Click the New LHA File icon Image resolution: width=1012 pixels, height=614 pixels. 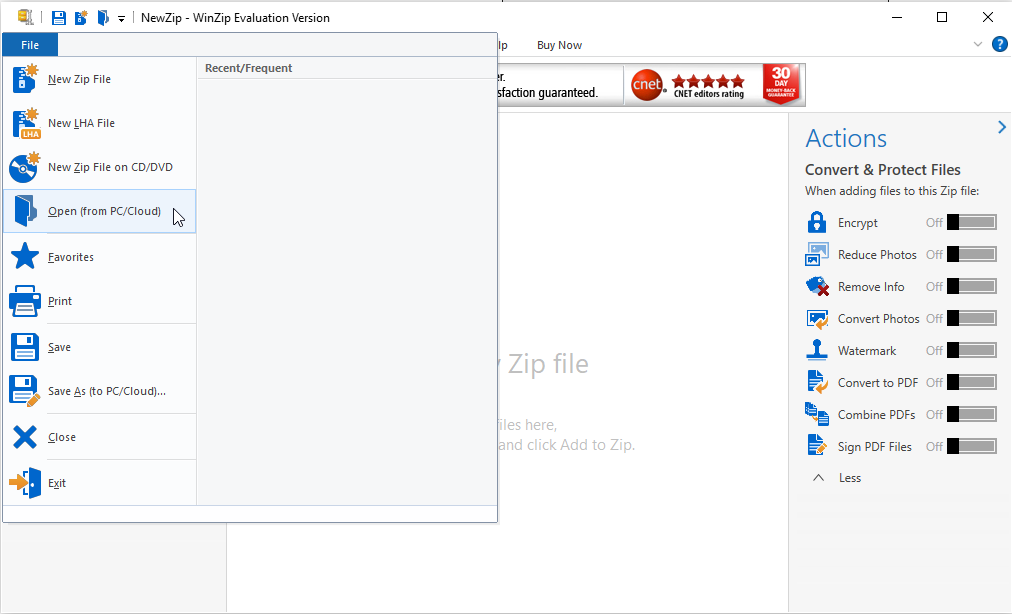pyautogui.click(x=25, y=123)
